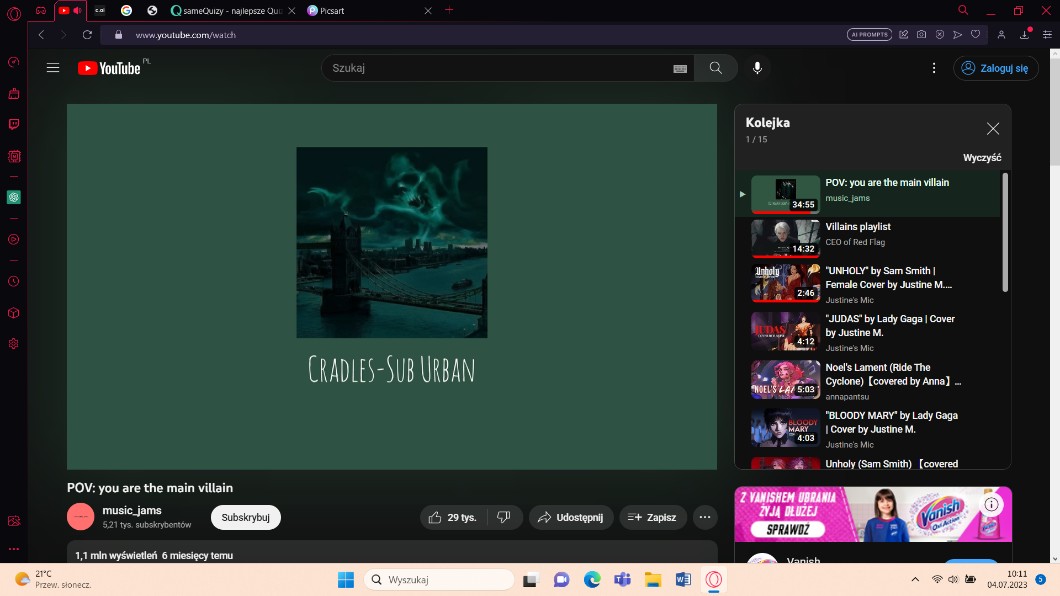Open the three-dot settings menu near sign in

click(934, 68)
